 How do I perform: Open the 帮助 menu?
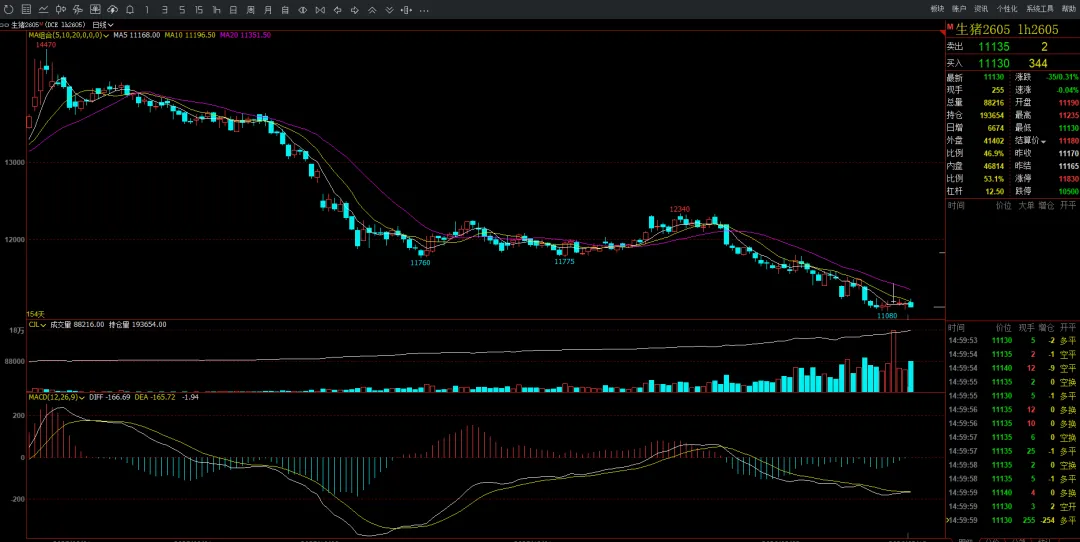1068,9
